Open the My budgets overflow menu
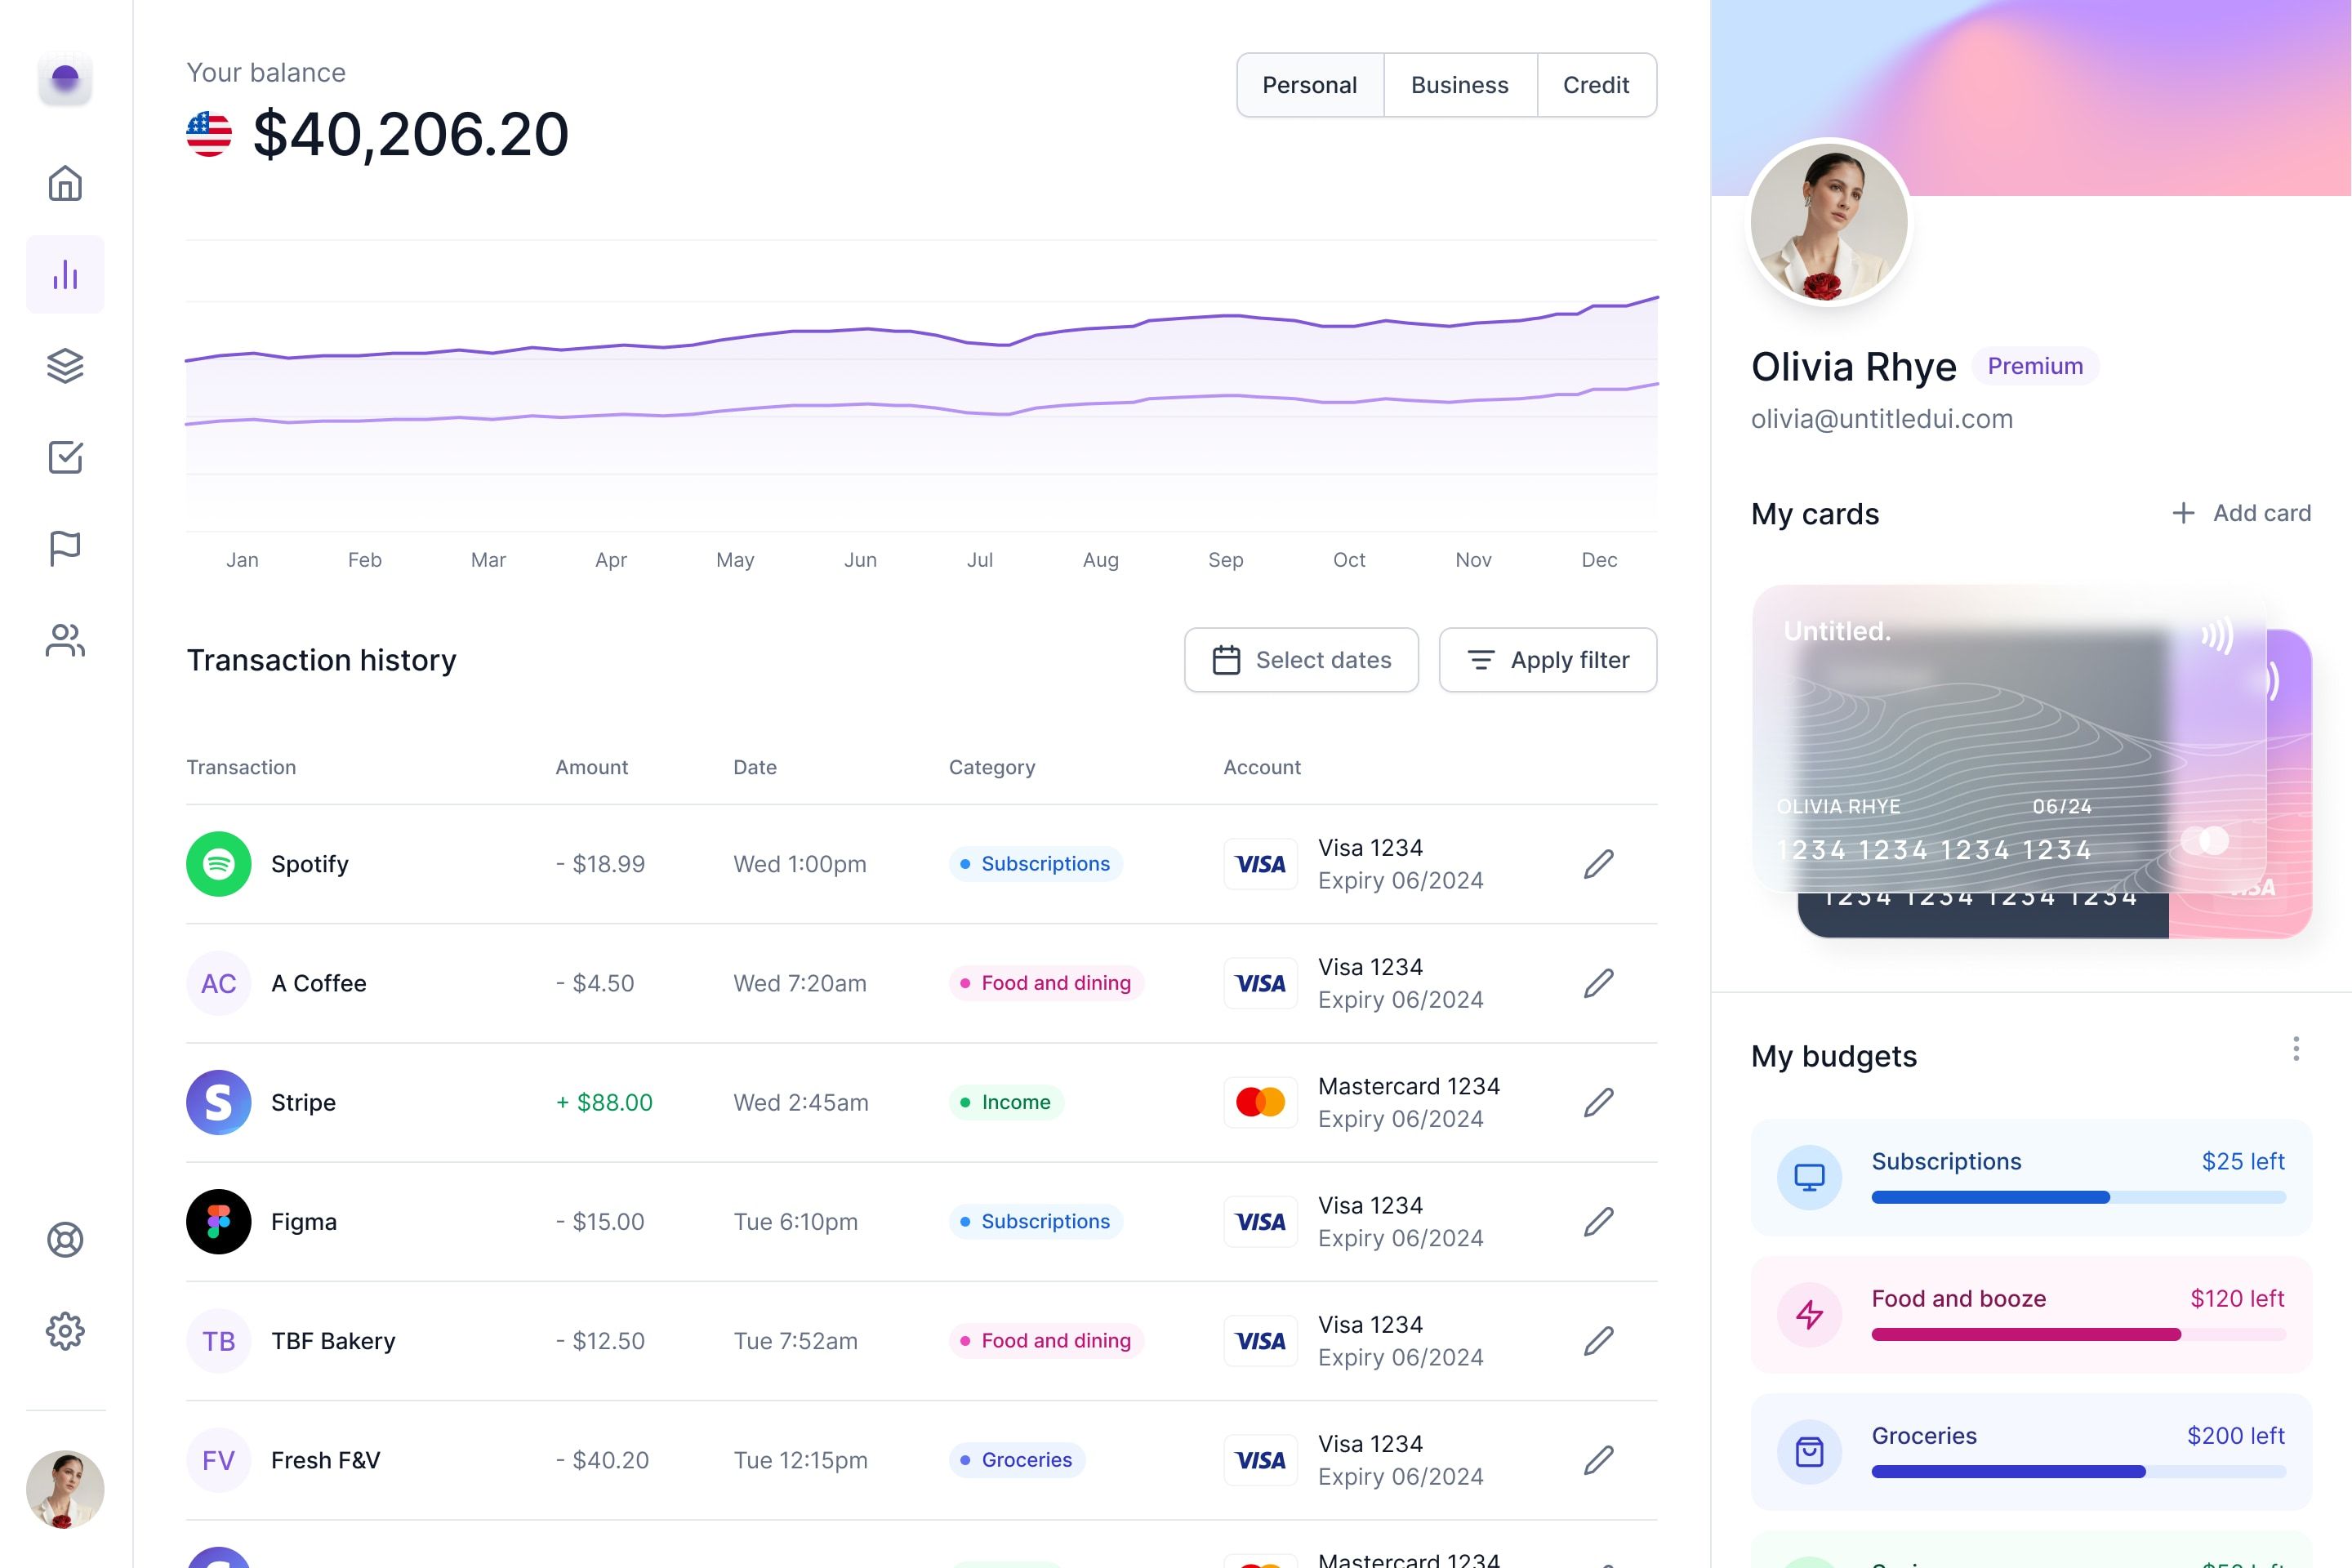 pyautogui.click(x=2296, y=1048)
